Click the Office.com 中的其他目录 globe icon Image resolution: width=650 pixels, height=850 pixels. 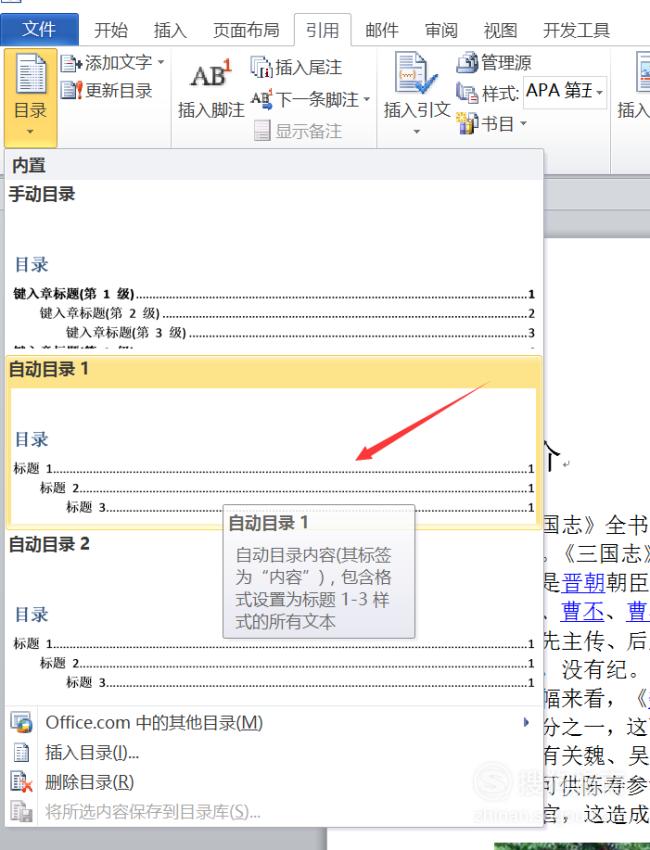pos(22,723)
